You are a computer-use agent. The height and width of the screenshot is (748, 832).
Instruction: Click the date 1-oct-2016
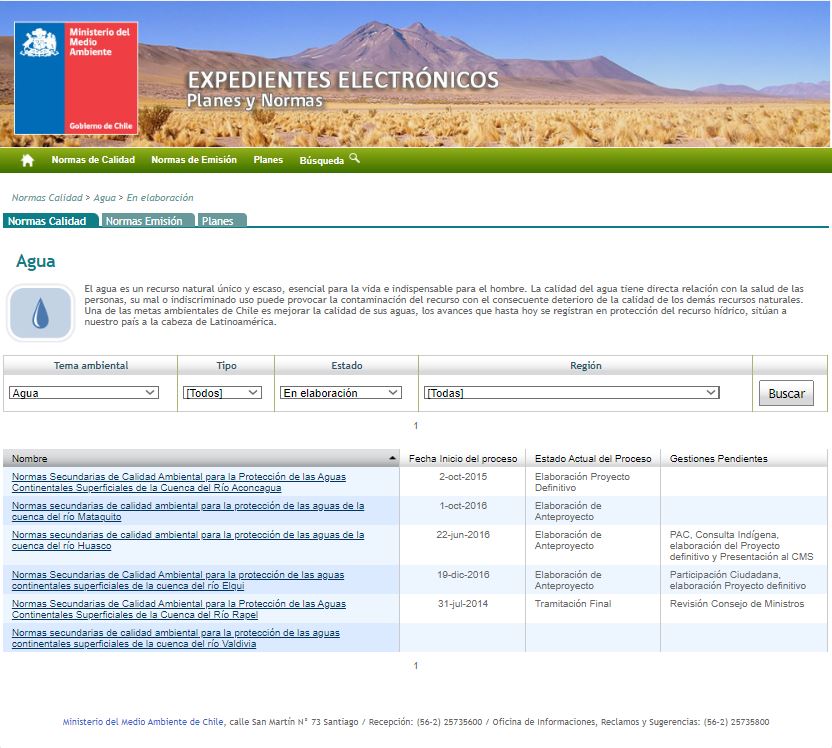[x=463, y=506]
